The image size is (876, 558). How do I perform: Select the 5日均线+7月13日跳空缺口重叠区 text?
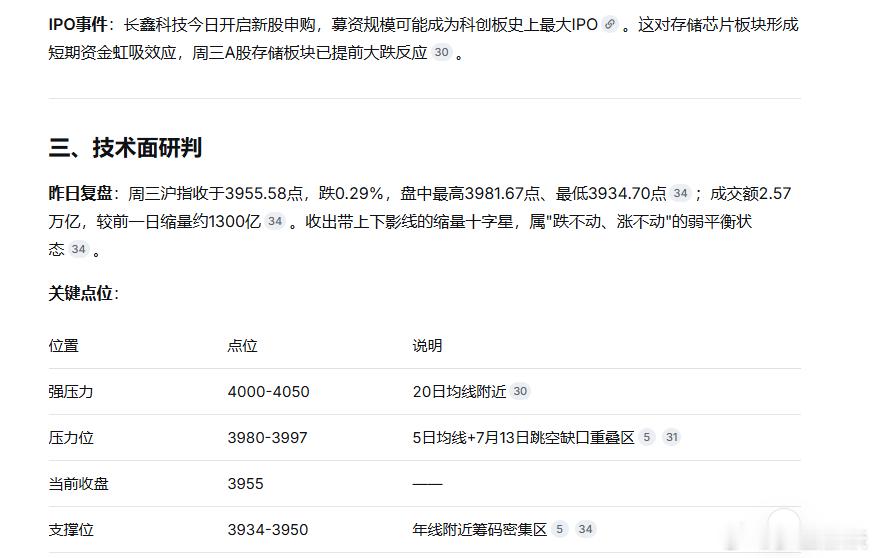pos(523,437)
